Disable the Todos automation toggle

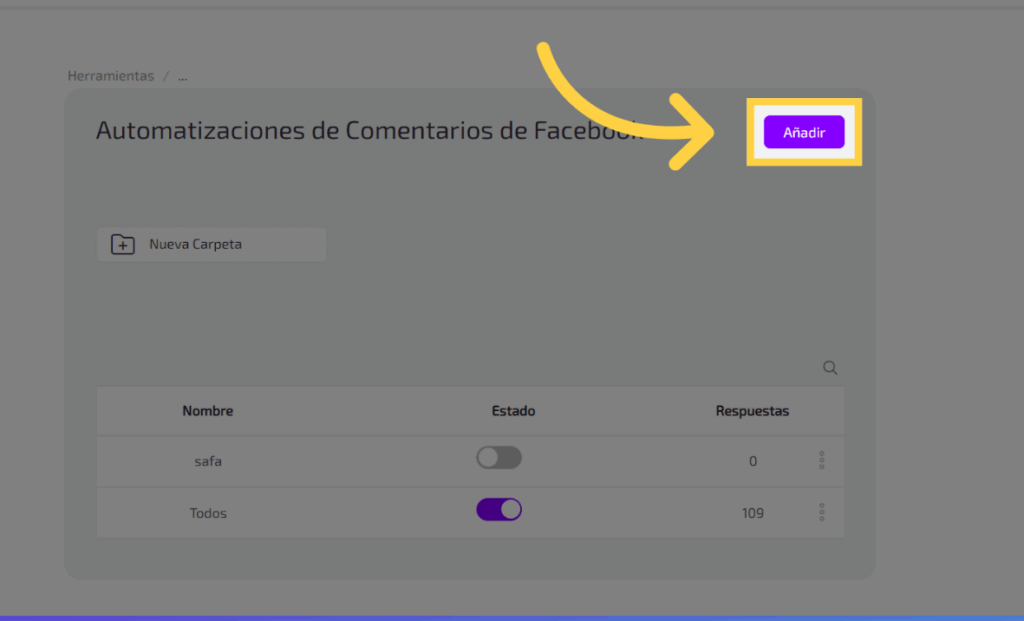click(x=498, y=510)
